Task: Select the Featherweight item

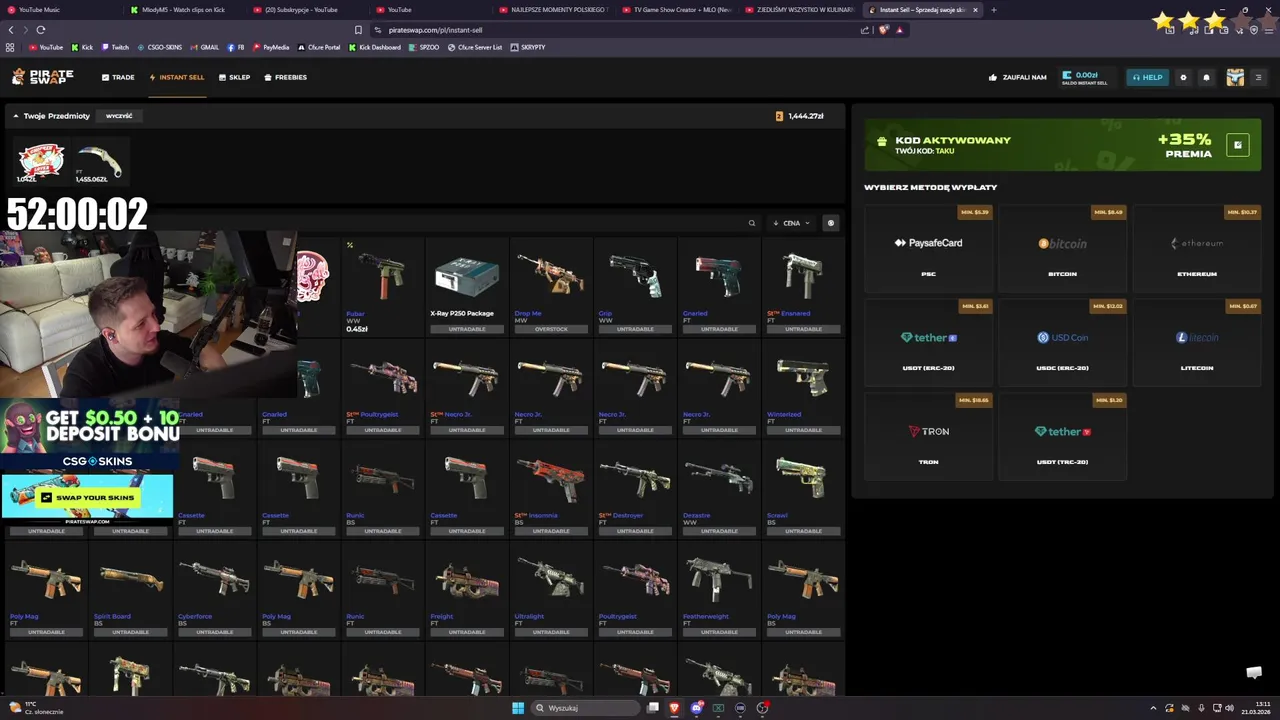Action: click(718, 590)
